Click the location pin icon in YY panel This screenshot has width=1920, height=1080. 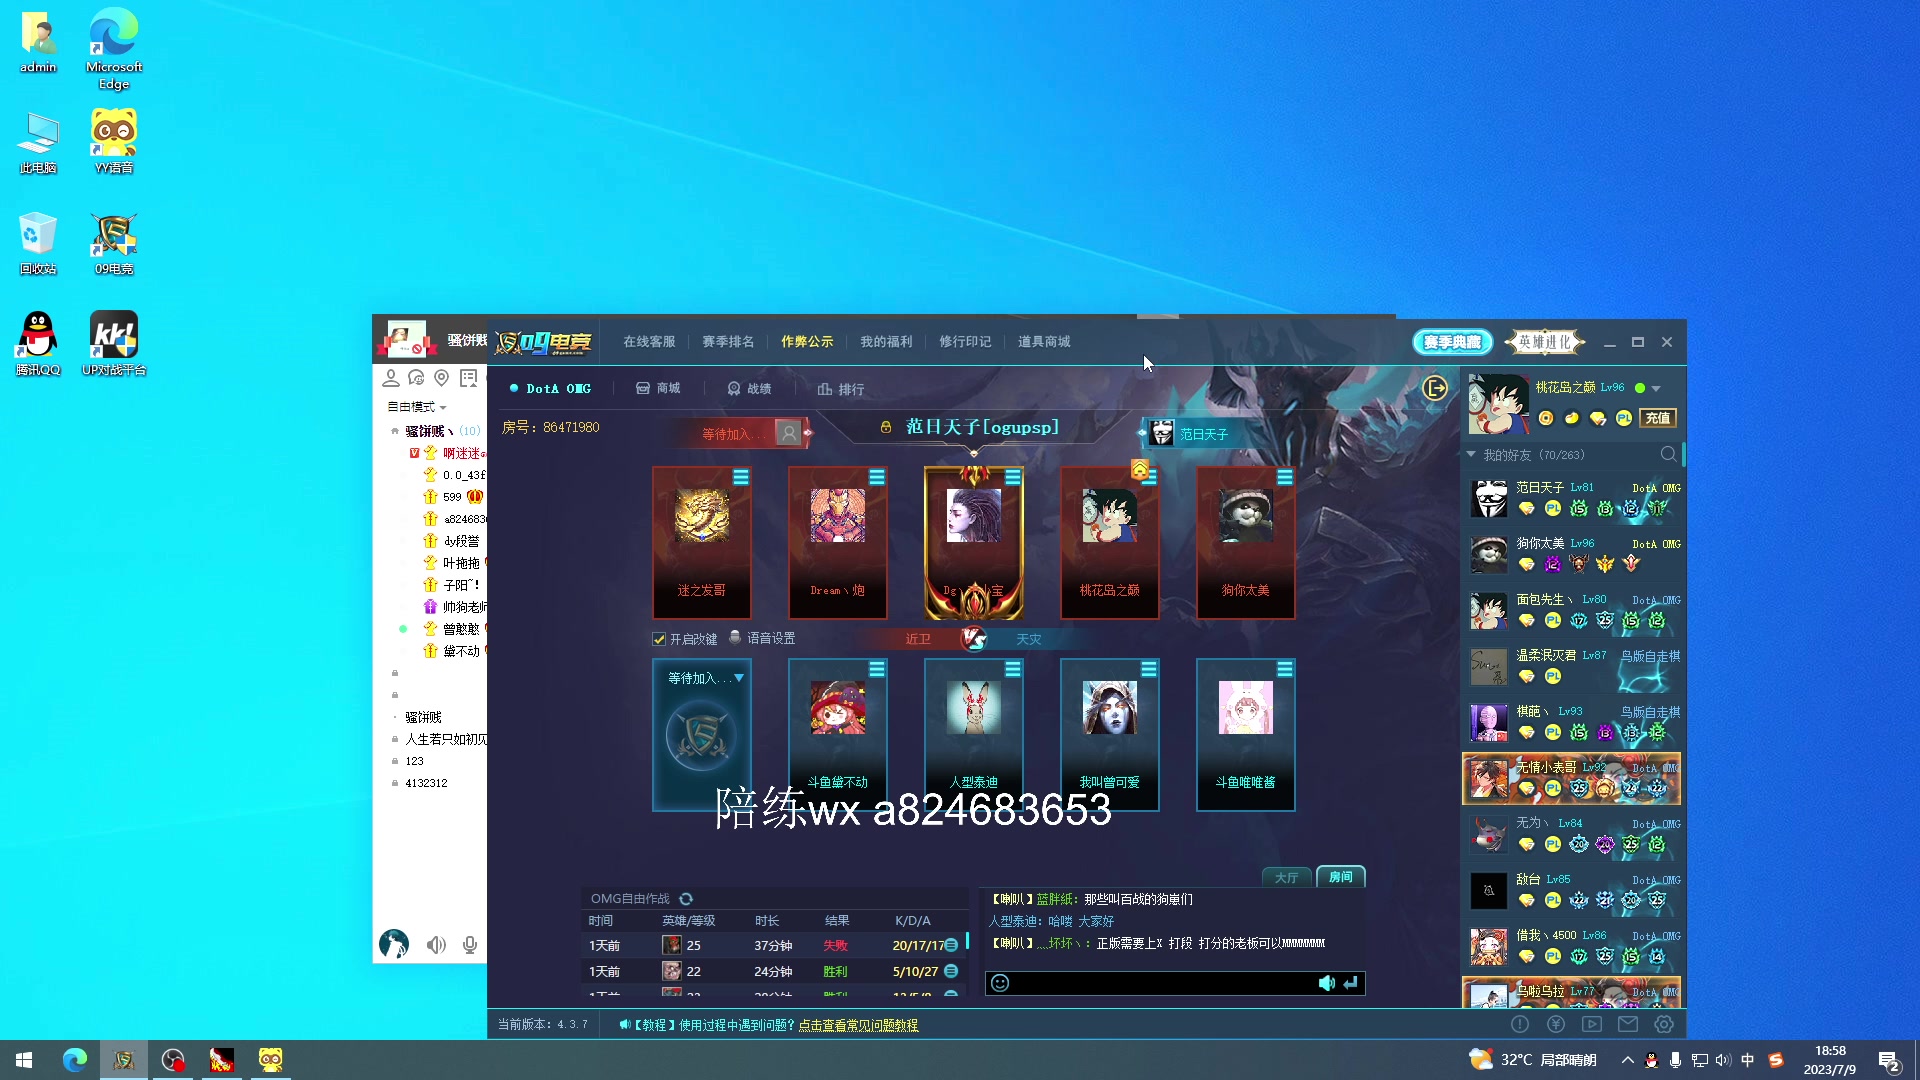(441, 378)
